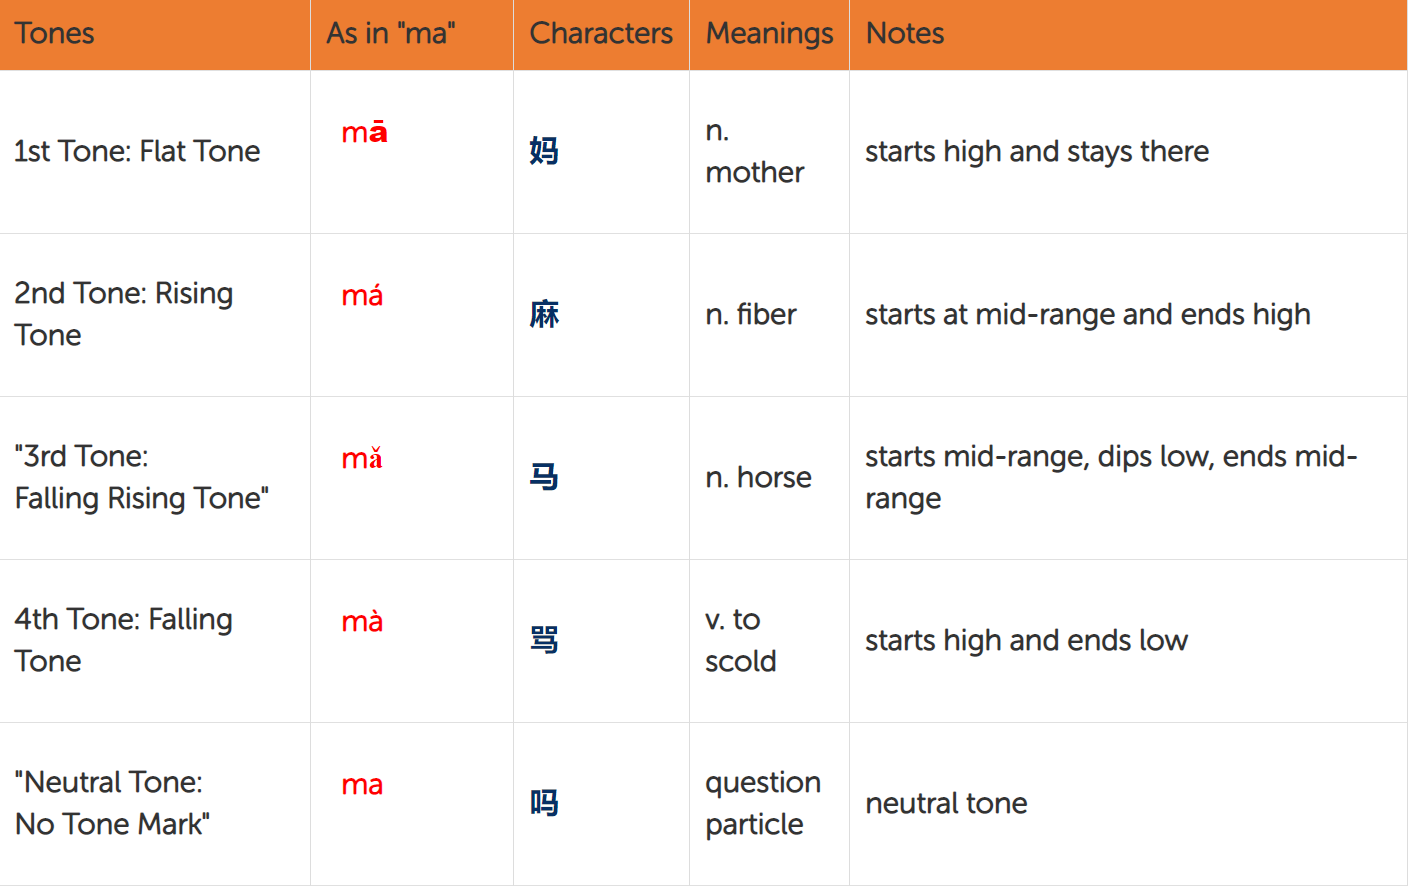Click the Tones column header
The width and height of the screenshot is (1410, 890).
click(x=54, y=33)
